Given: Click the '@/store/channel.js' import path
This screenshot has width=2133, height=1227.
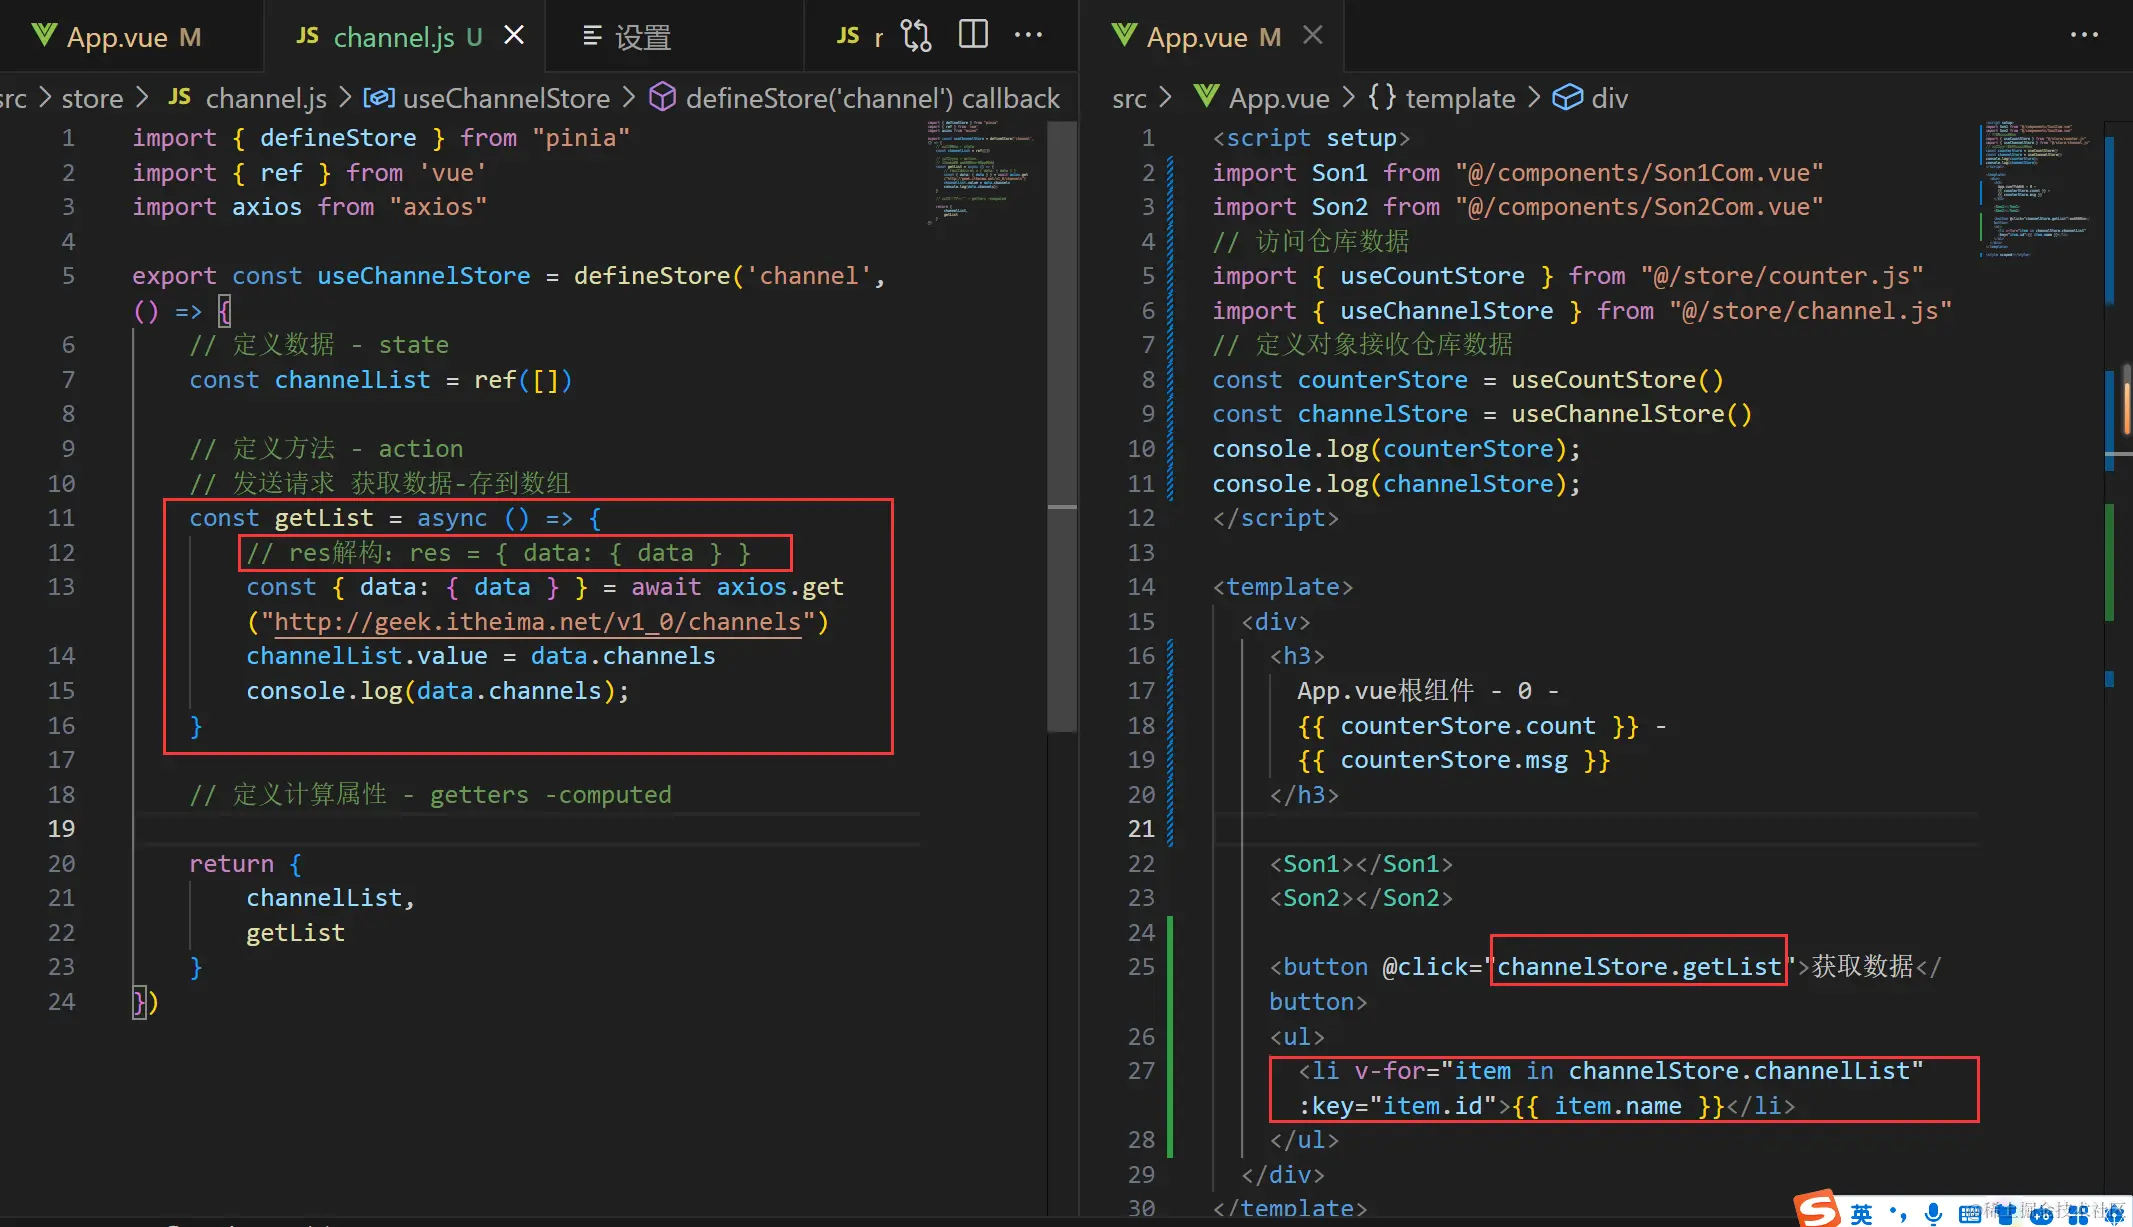Looking at the screenshot, I should coord(1810,311).
